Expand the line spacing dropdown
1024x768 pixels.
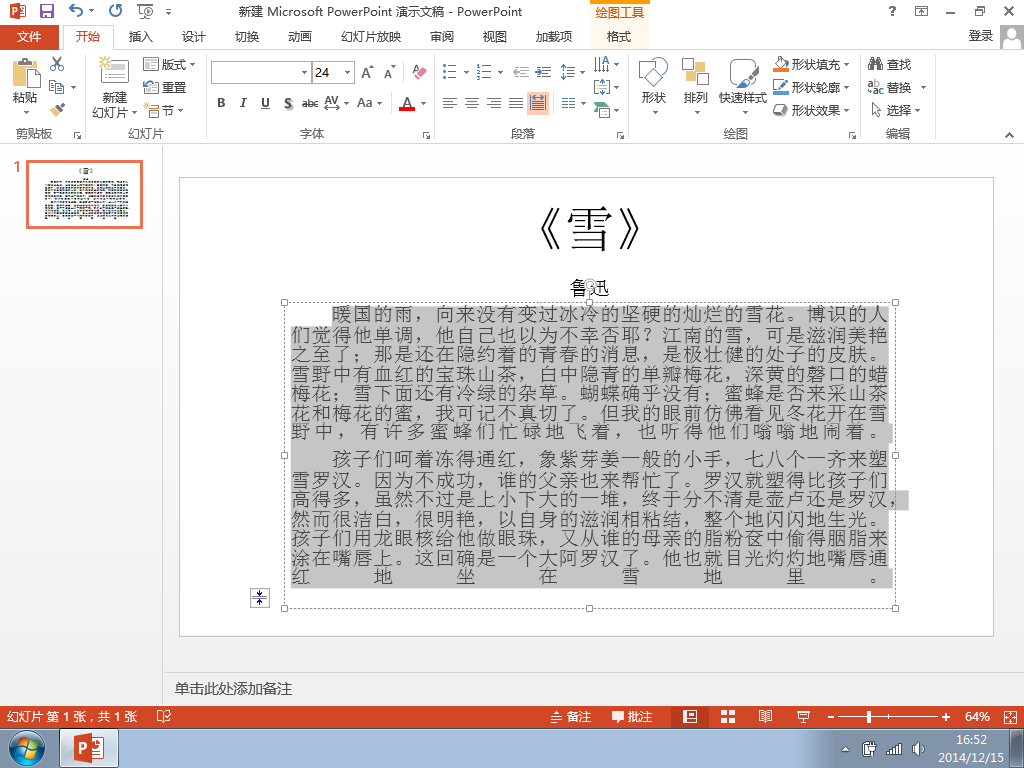coord(572,72)
